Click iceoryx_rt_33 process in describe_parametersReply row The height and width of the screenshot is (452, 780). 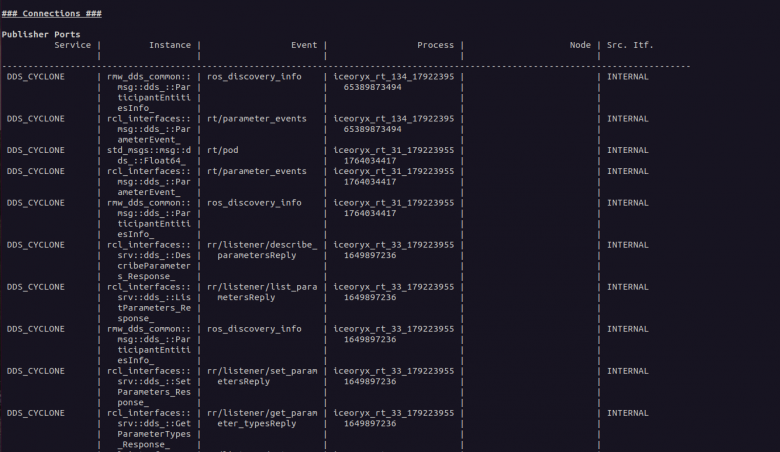pos(393,250)
